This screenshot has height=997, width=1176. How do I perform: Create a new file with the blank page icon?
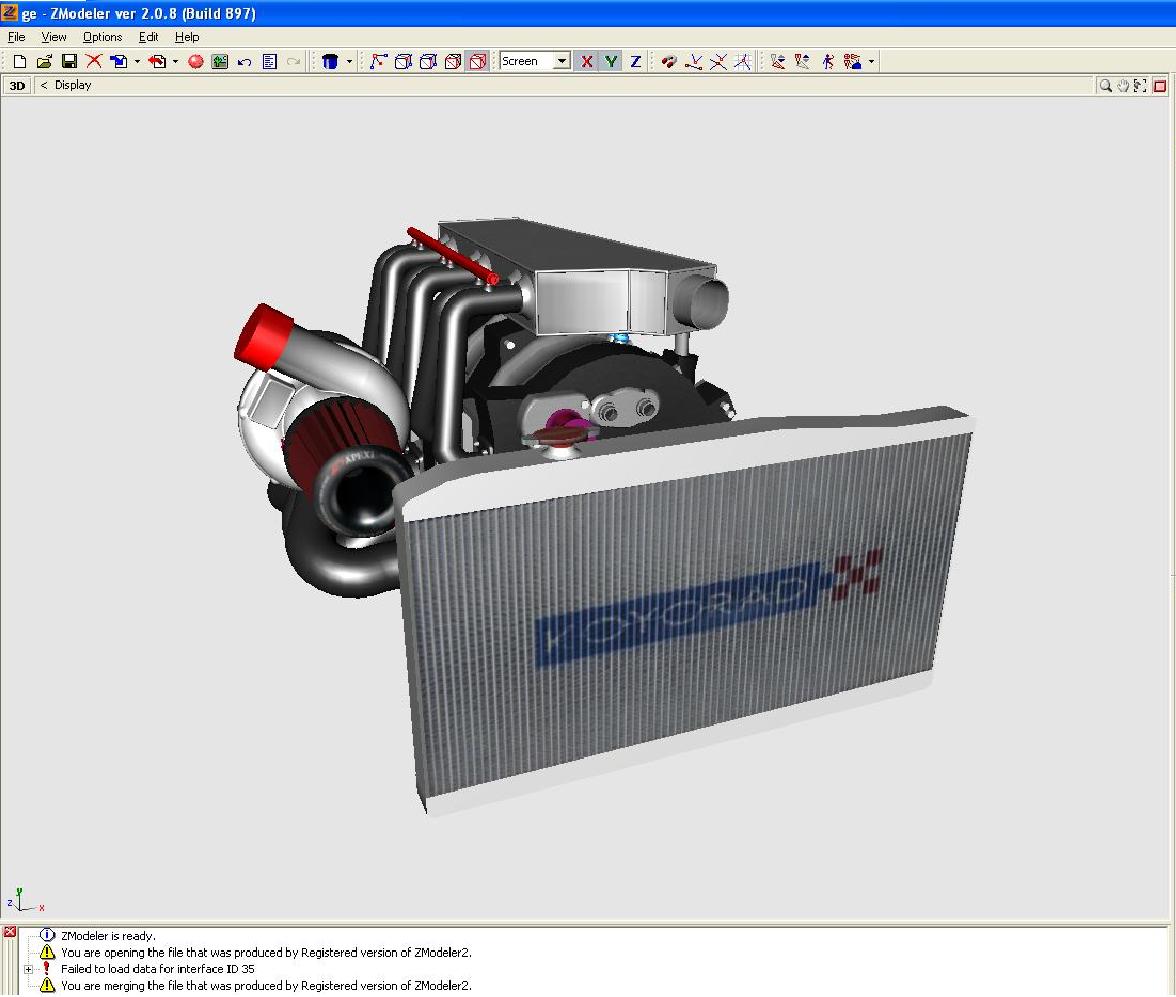coord(20,62)
